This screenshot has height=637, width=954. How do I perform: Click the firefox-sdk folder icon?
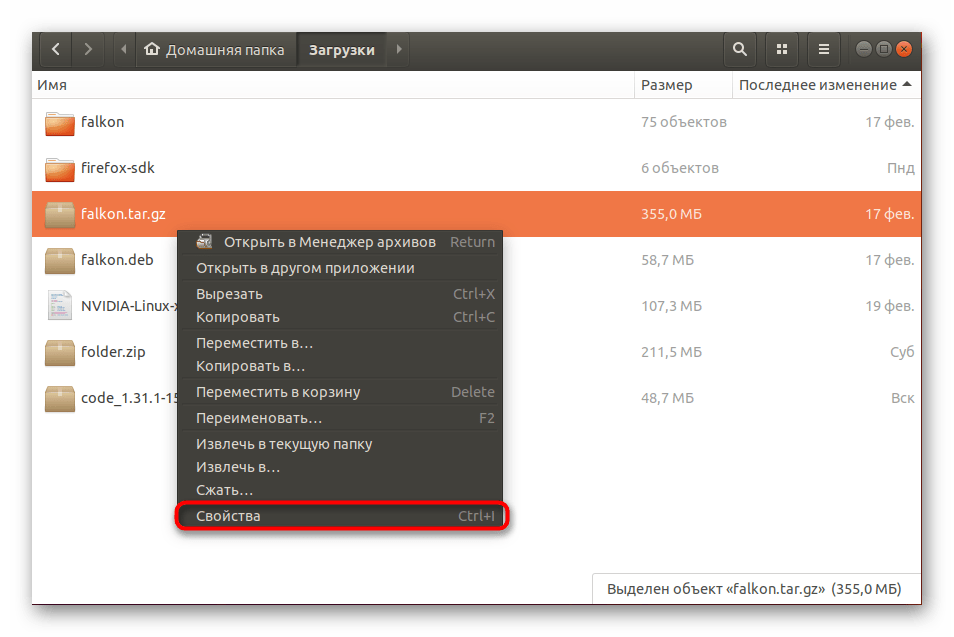point(60,168)
